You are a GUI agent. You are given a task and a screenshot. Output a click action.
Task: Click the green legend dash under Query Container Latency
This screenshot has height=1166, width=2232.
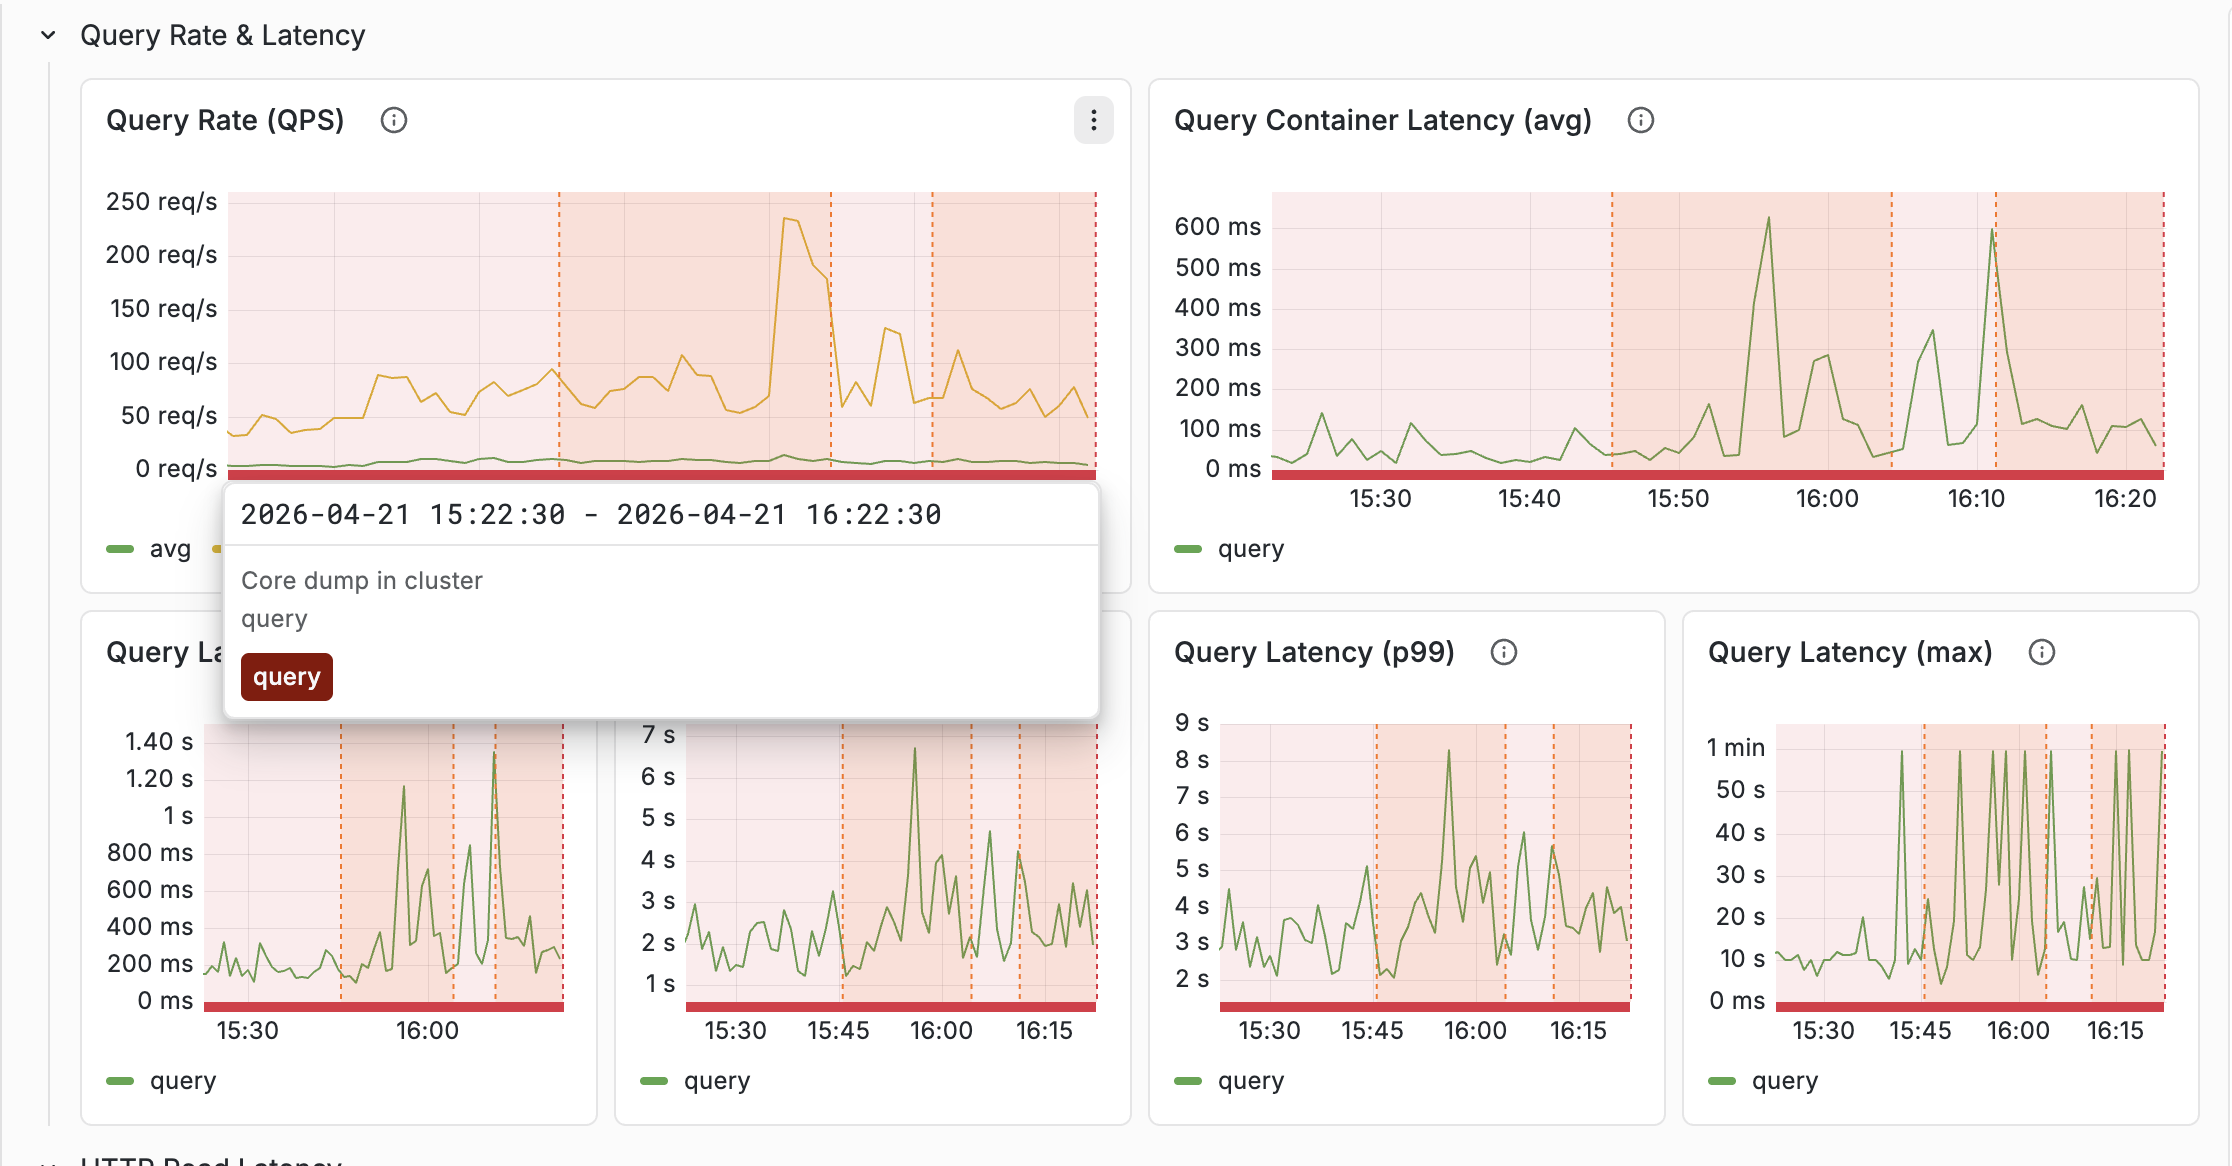click(1190, 548)
